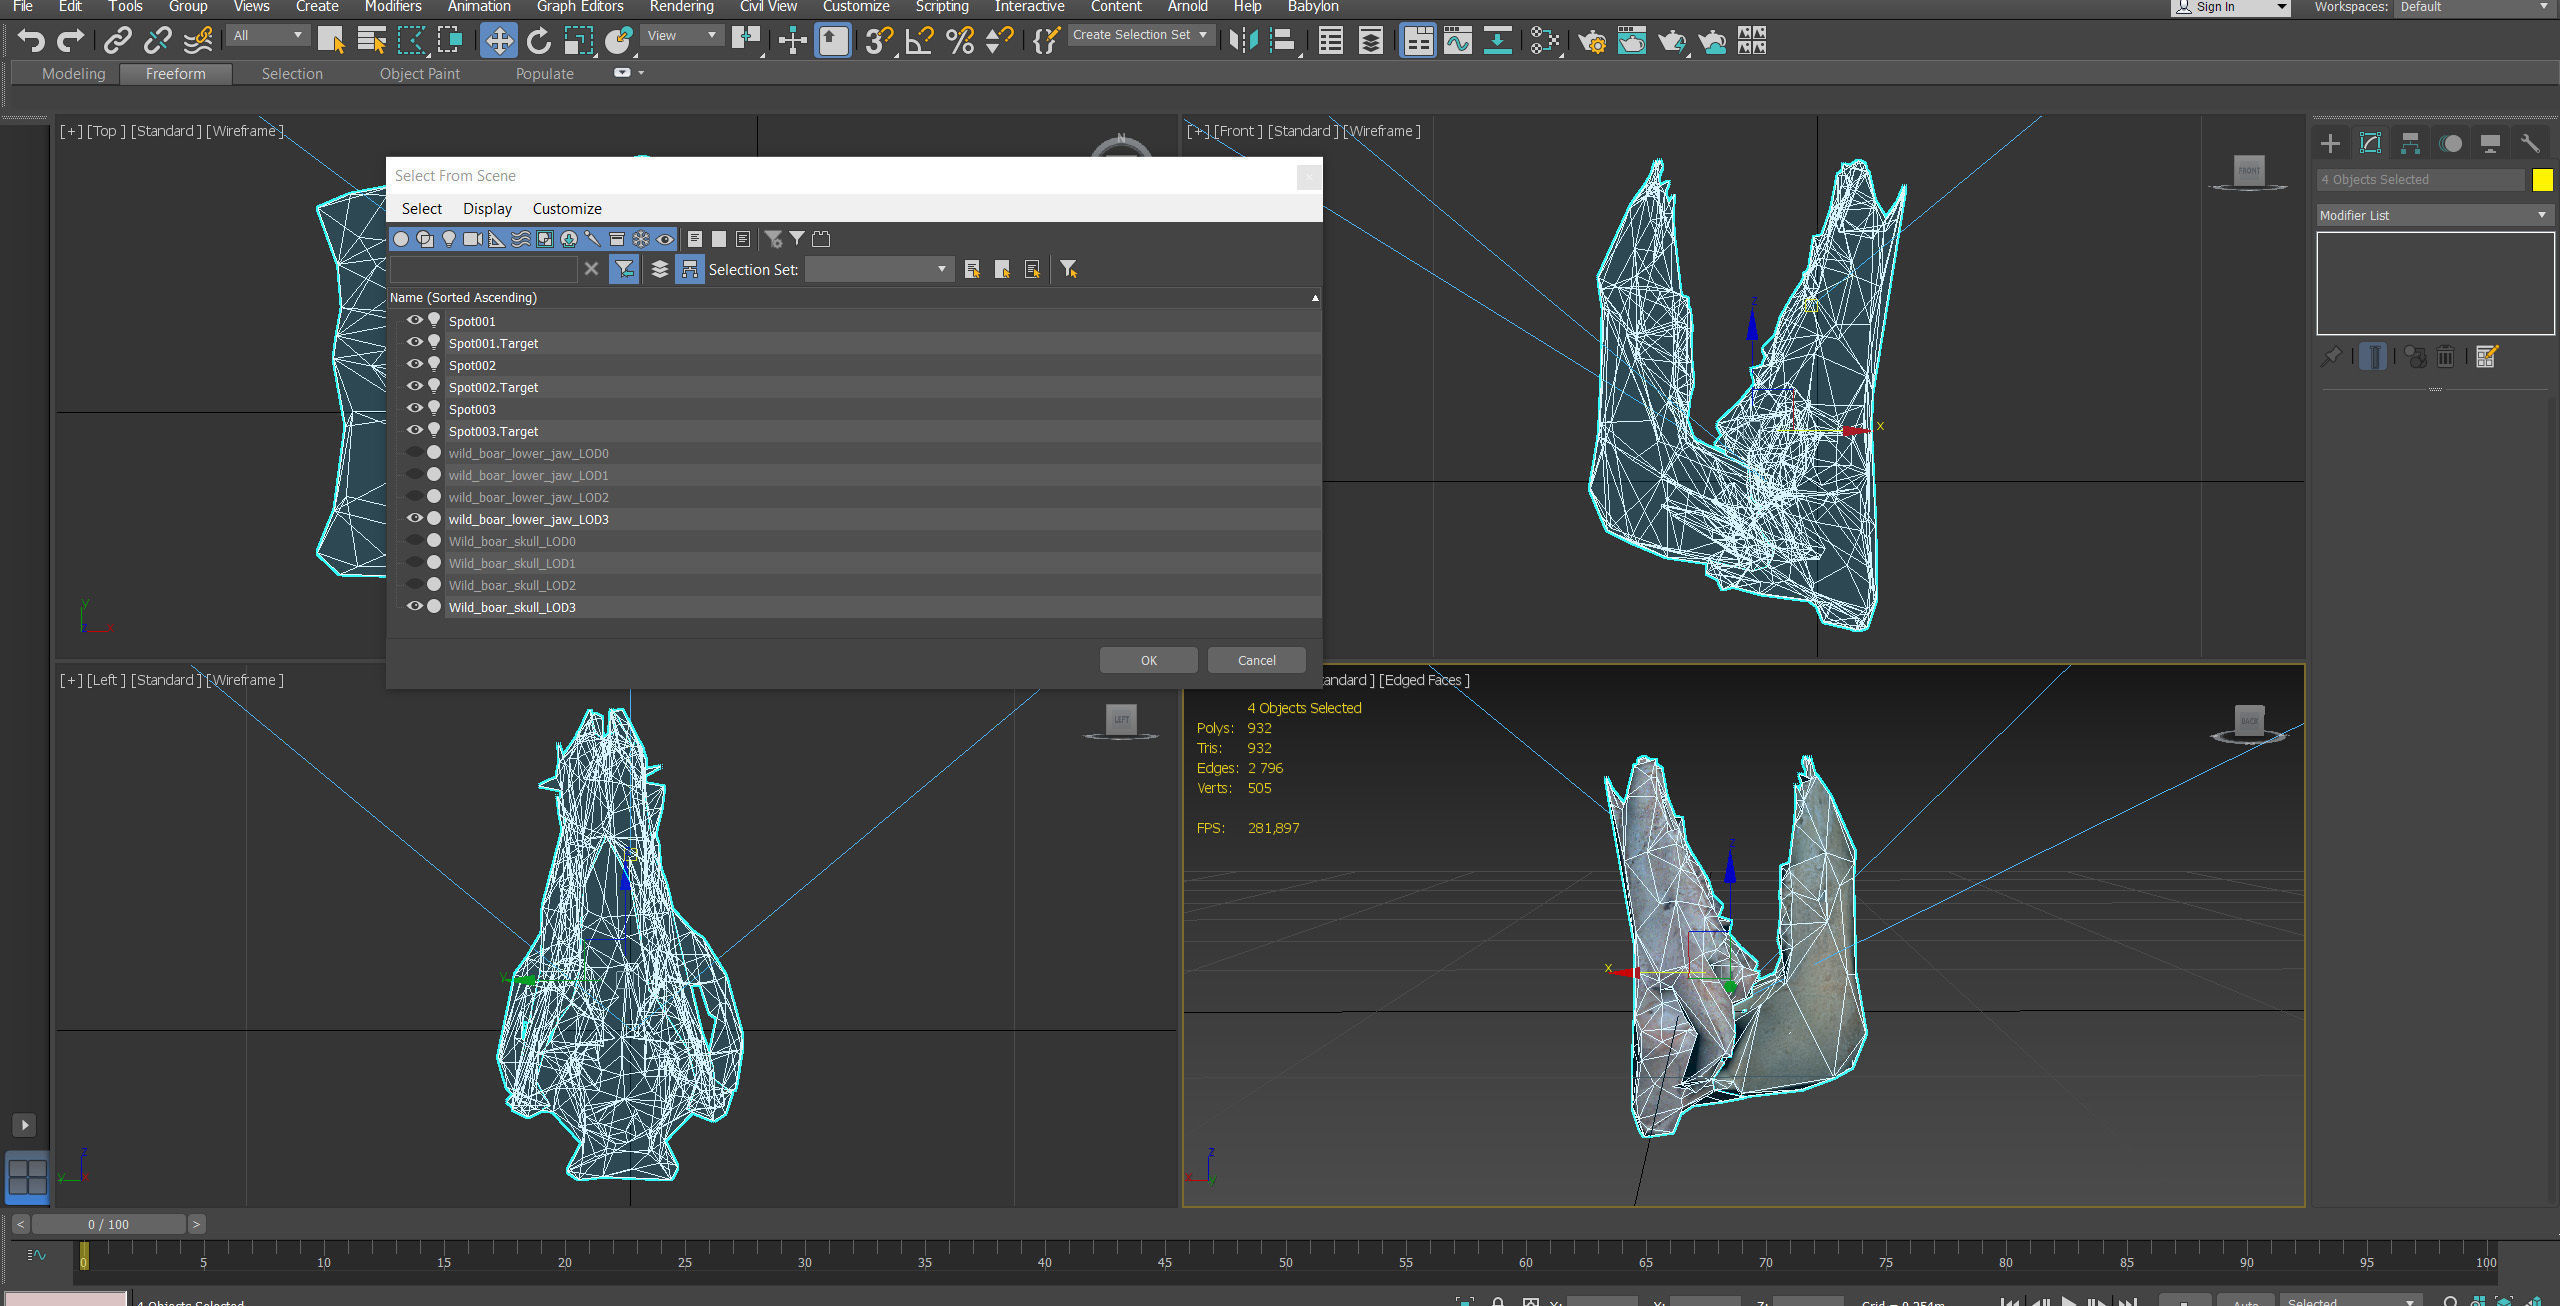
Task: Hide Wild_boar_skull_LOD3 using its eye icon
Action: pyautogui.click(x=414, y=607)
